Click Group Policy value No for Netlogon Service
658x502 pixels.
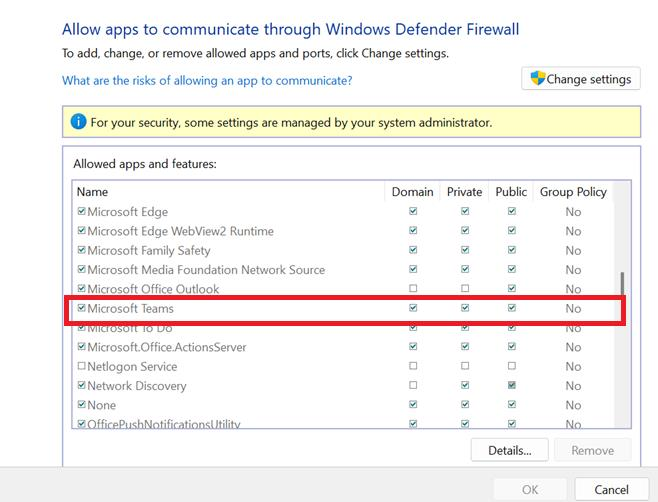(x=573, y=366)
